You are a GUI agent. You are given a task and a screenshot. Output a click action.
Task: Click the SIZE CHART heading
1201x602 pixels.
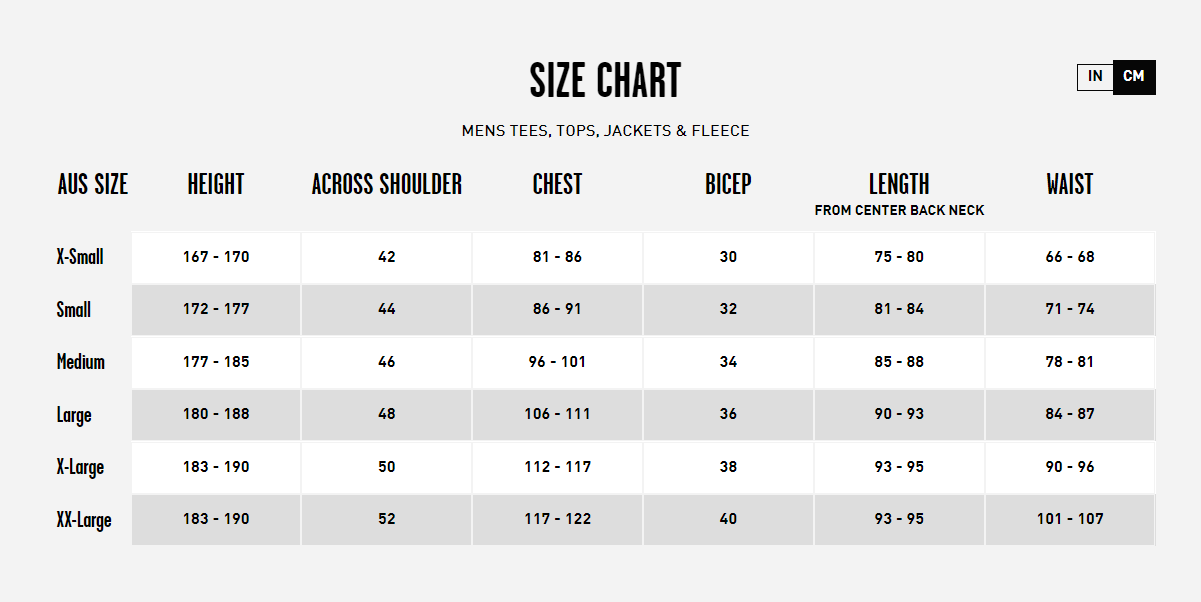(x=605, y=81)
